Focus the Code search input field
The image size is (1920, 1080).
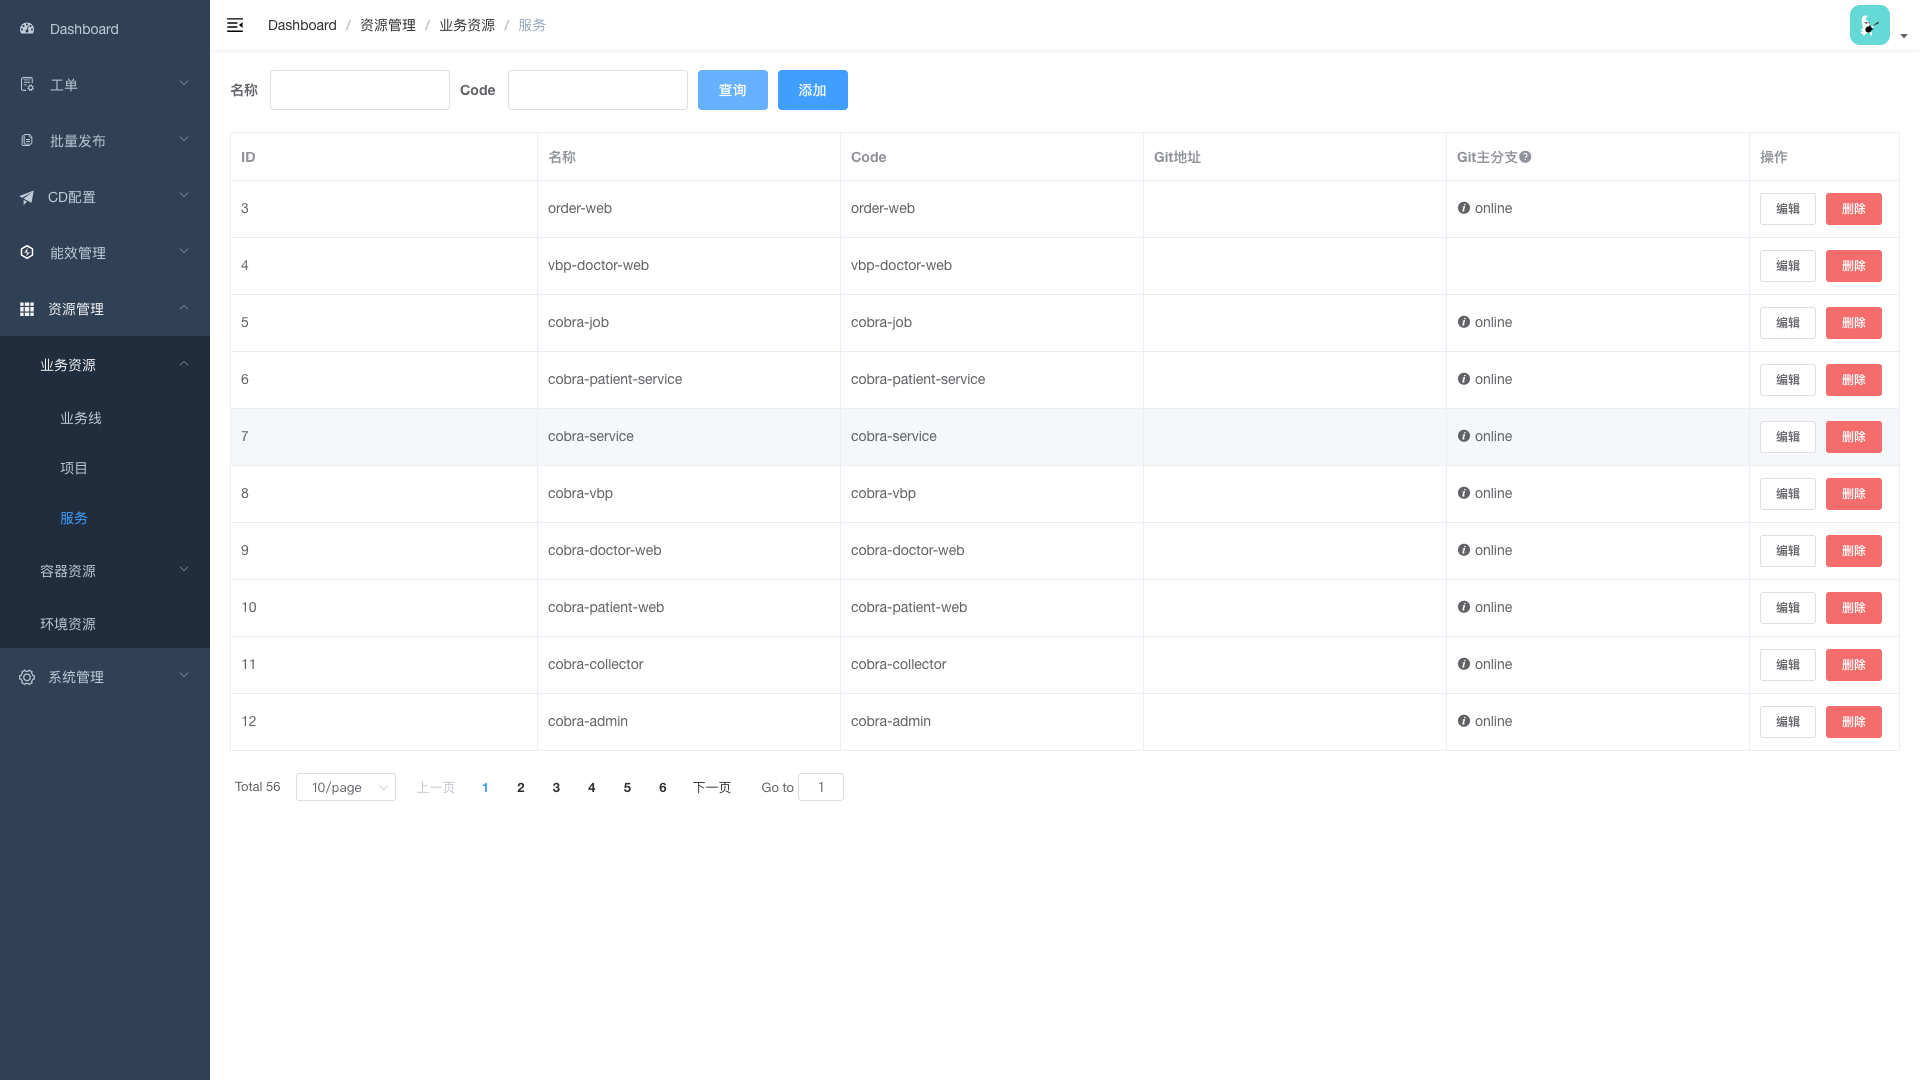coord(598,90)
